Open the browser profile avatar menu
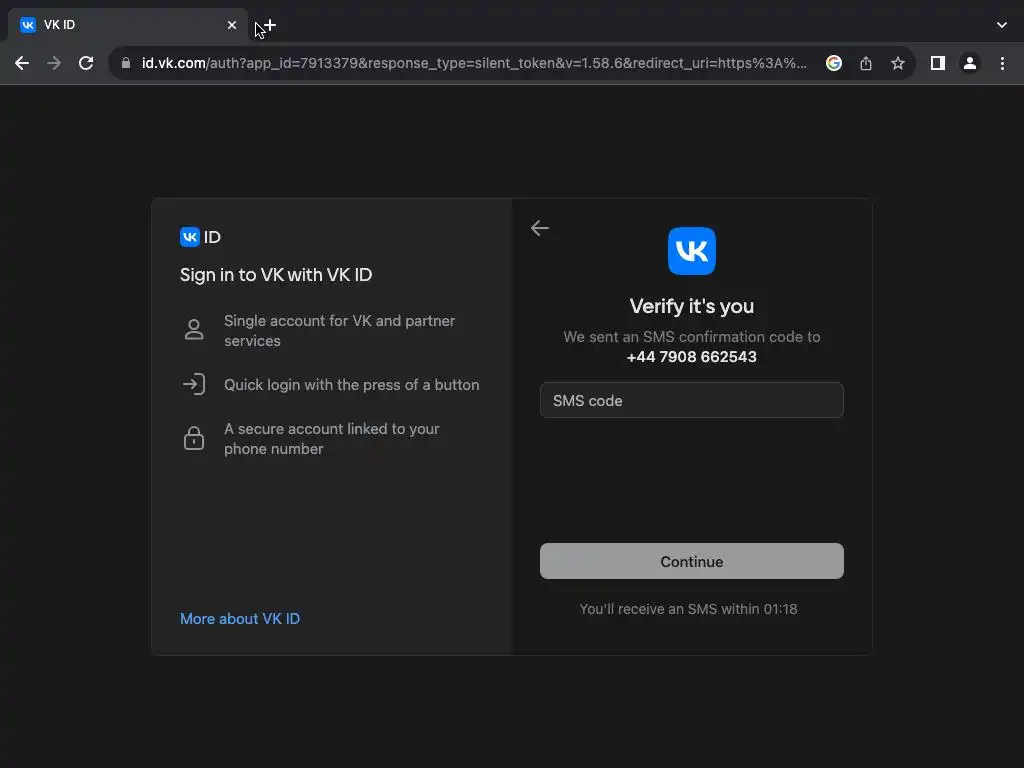 click(x=970, y=63)
